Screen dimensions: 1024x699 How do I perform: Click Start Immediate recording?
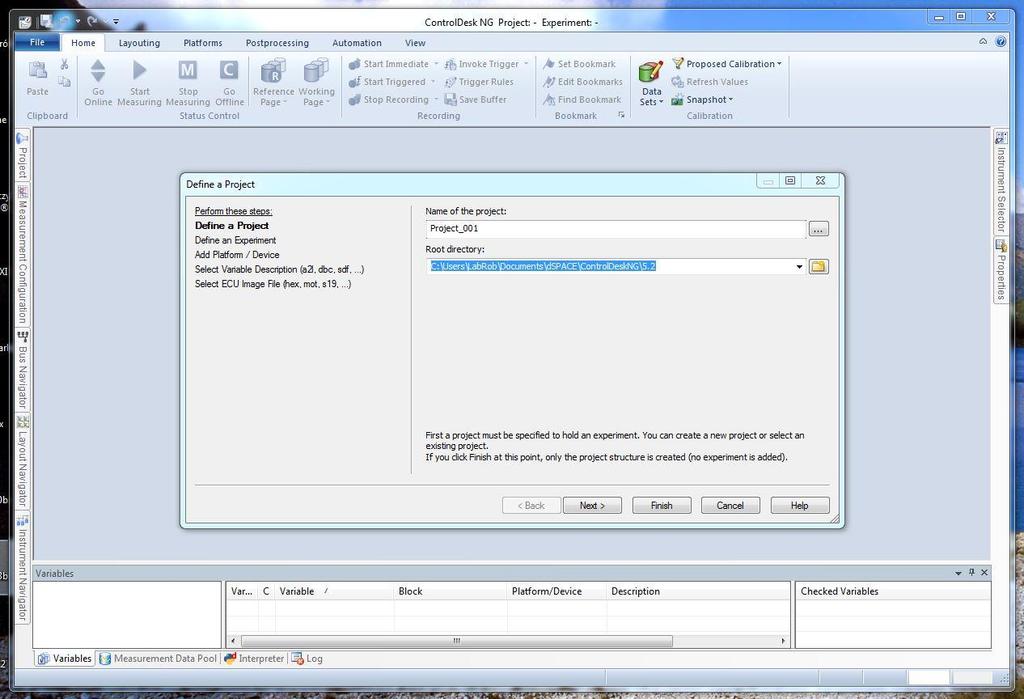pyautogui.click(x=389, y=64)
